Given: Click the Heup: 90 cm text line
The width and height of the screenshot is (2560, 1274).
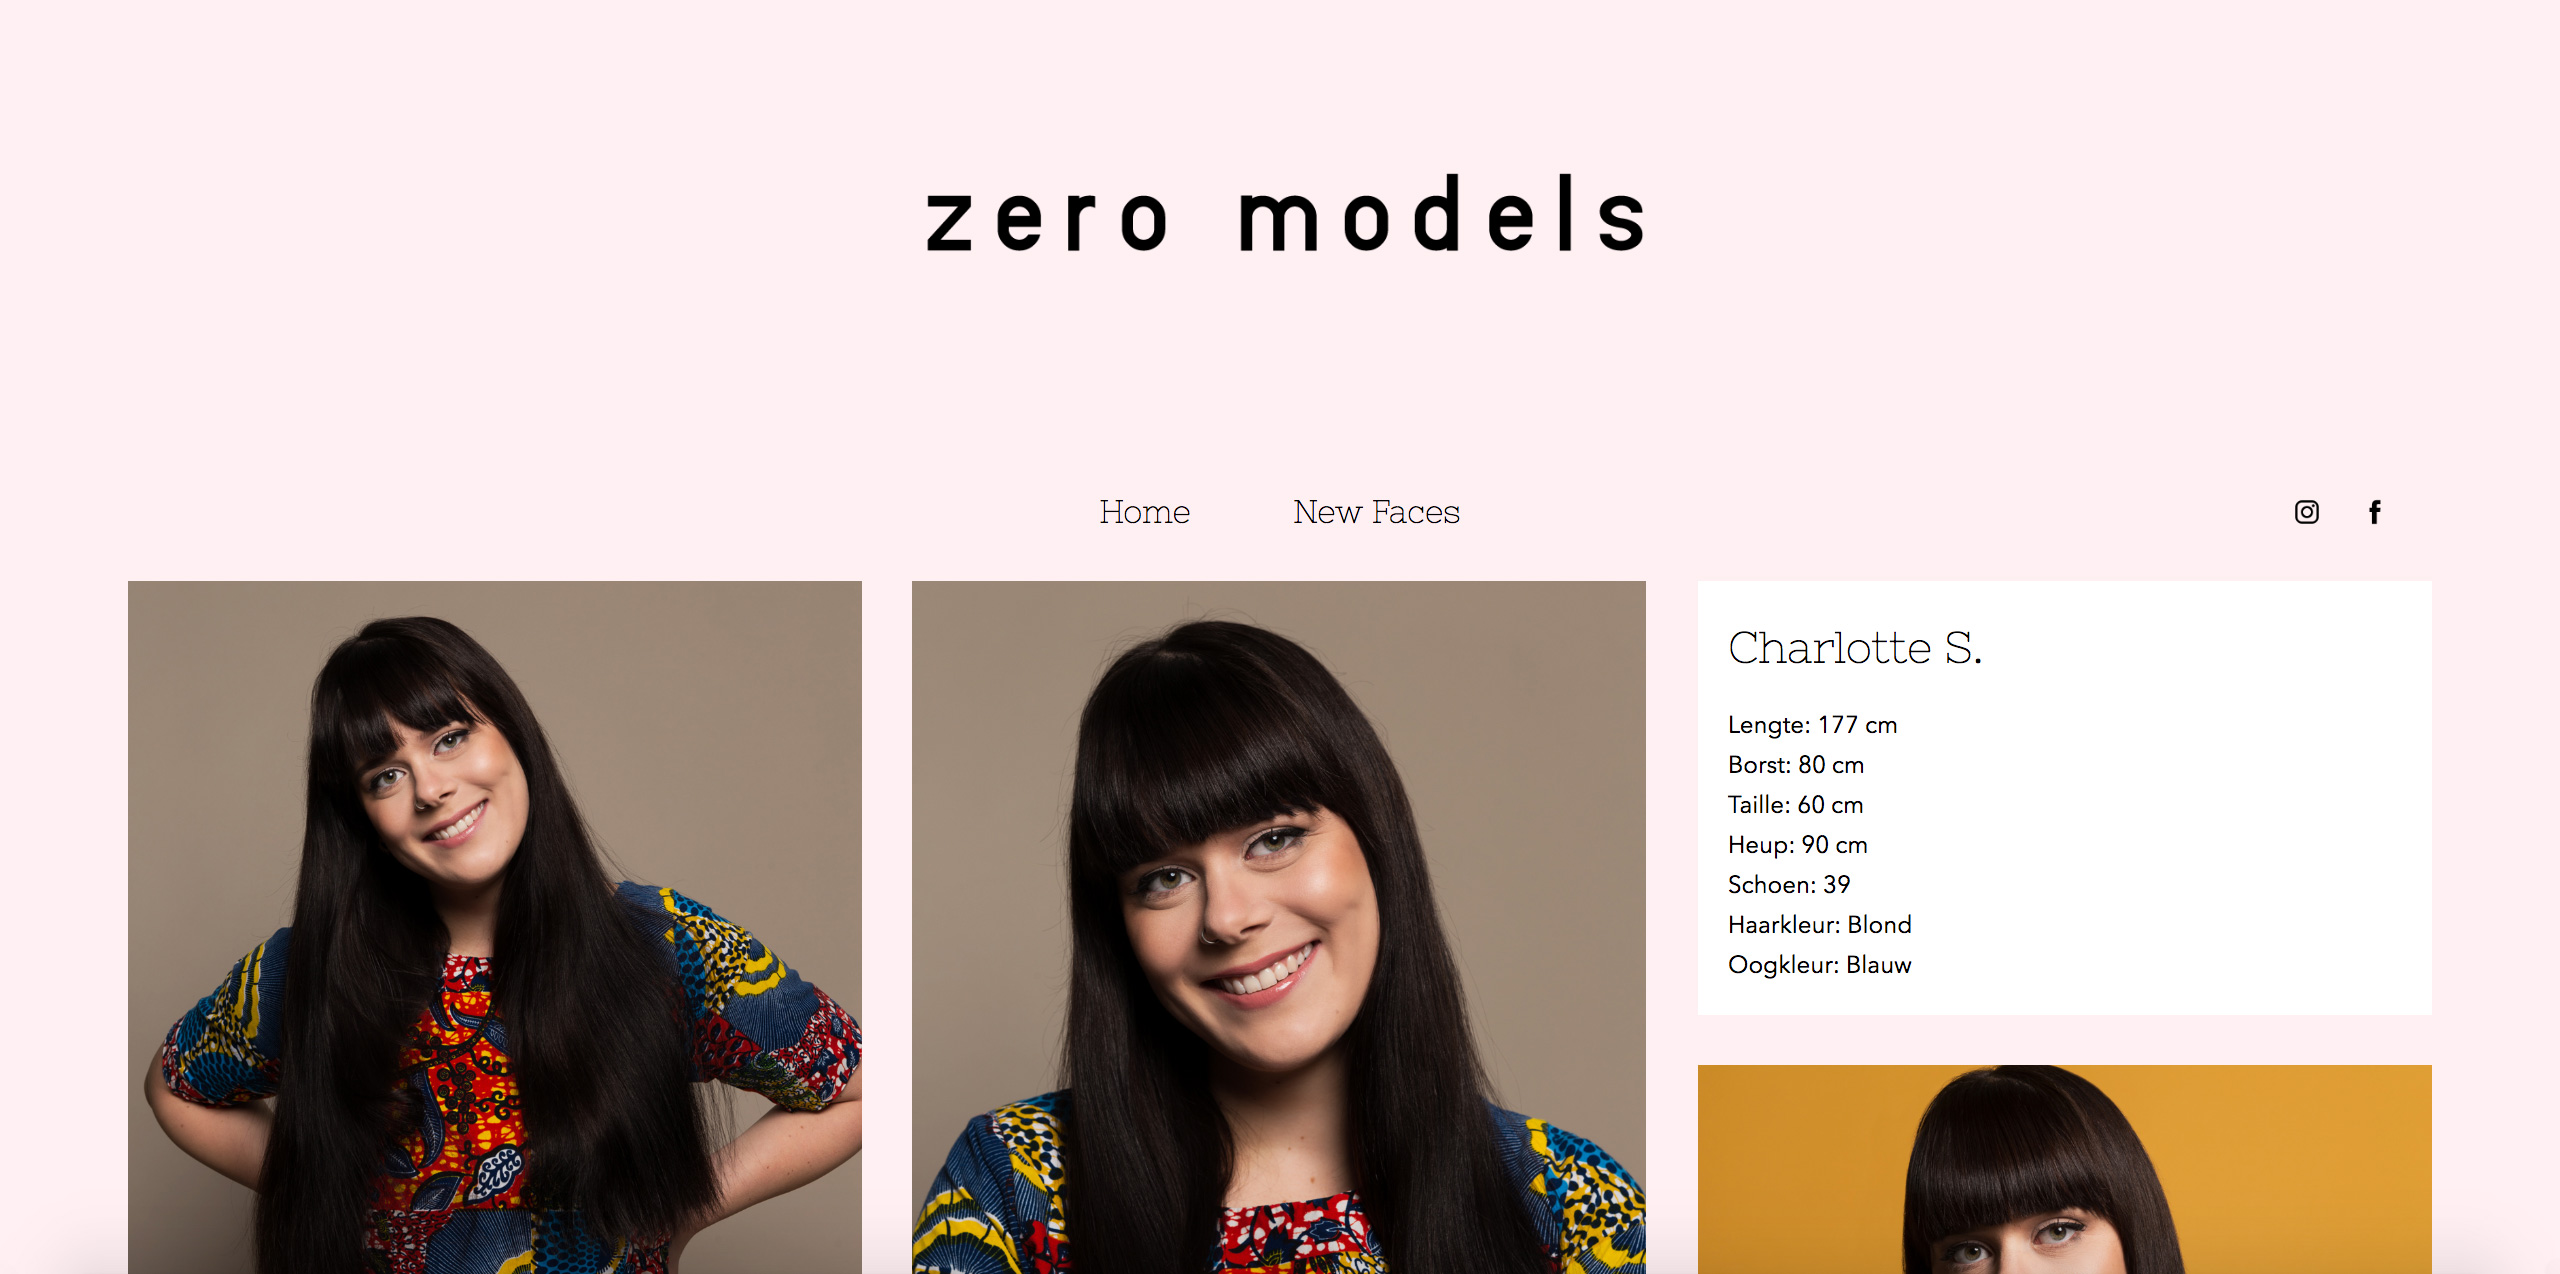Looking at the screenshot, I should coord(1797,845).
